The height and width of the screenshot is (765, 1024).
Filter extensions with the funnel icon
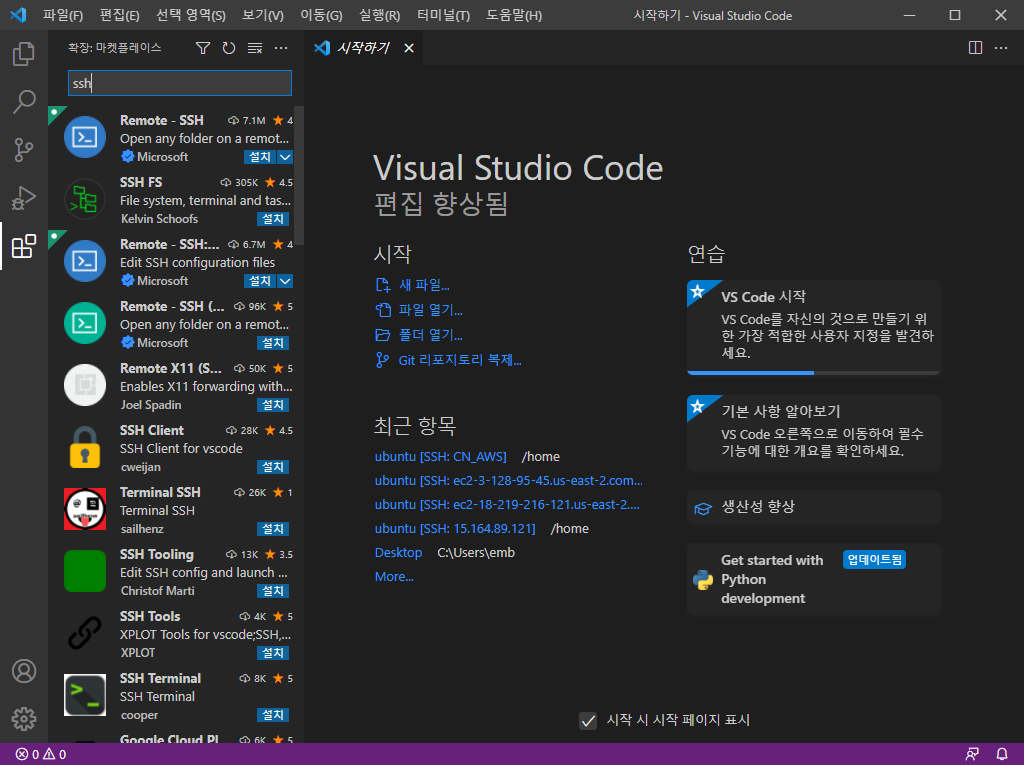[203, 48]
